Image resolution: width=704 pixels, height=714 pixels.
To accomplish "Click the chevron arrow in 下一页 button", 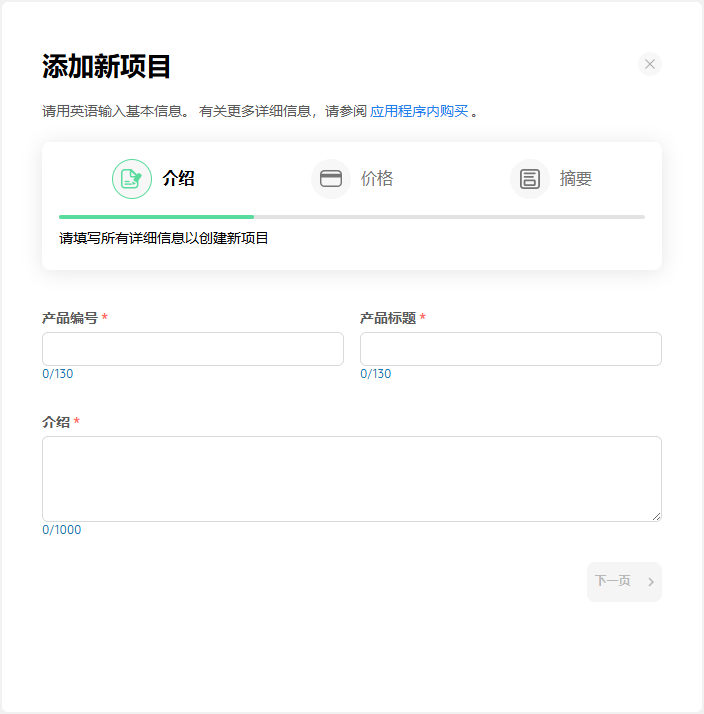I will click(651, 582).
